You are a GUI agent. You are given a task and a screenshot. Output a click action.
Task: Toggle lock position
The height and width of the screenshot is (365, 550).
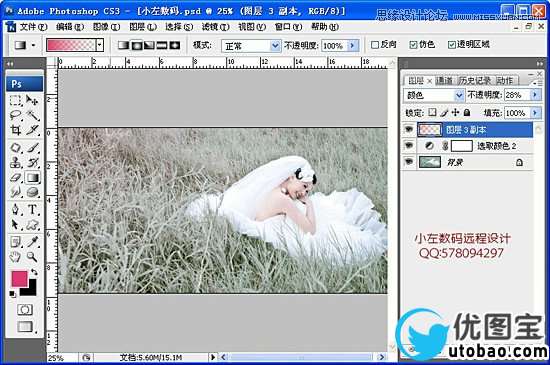click(455, 112)
